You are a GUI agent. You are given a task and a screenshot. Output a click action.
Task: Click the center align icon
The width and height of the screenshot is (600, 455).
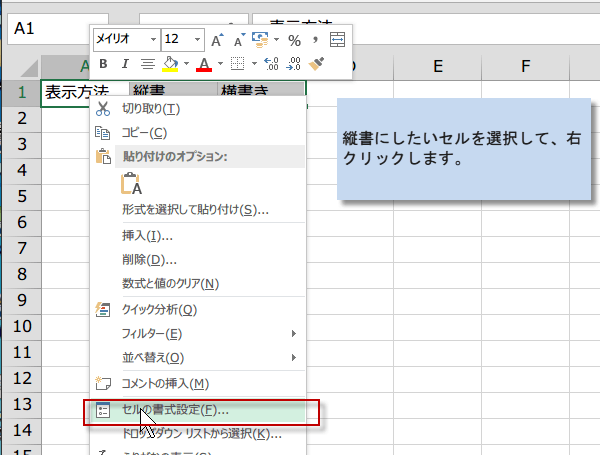tap(147, 64)
